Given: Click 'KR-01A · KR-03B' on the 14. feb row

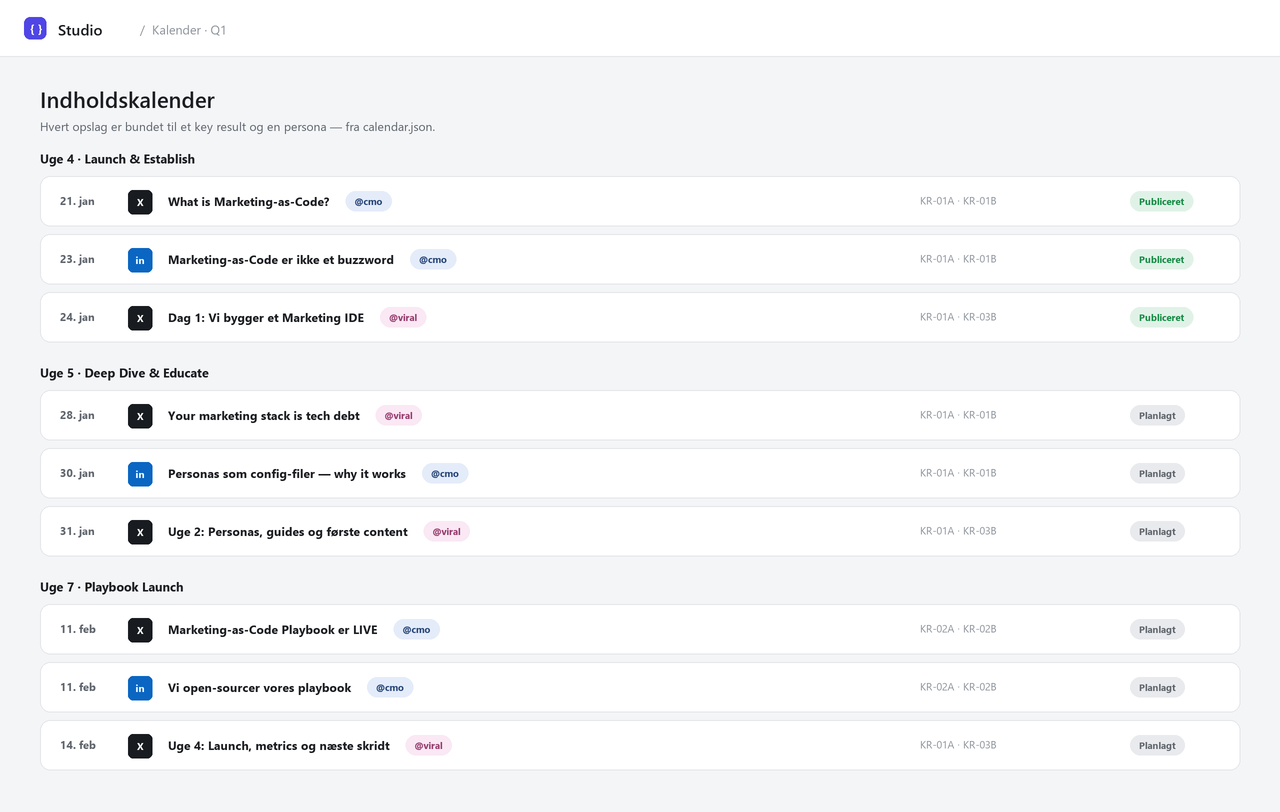Looking at the screenshot, I should coord(958,746).
